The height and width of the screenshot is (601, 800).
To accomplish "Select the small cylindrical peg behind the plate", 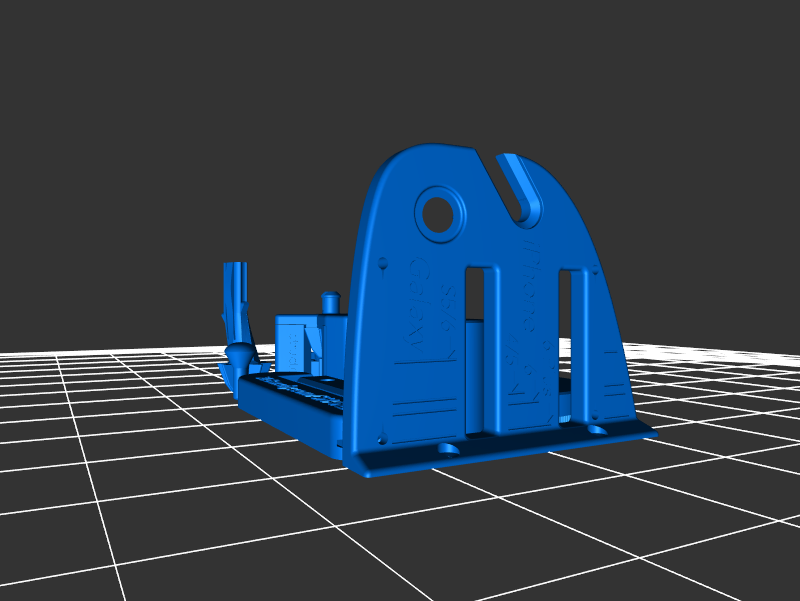I will pos(329,301).
